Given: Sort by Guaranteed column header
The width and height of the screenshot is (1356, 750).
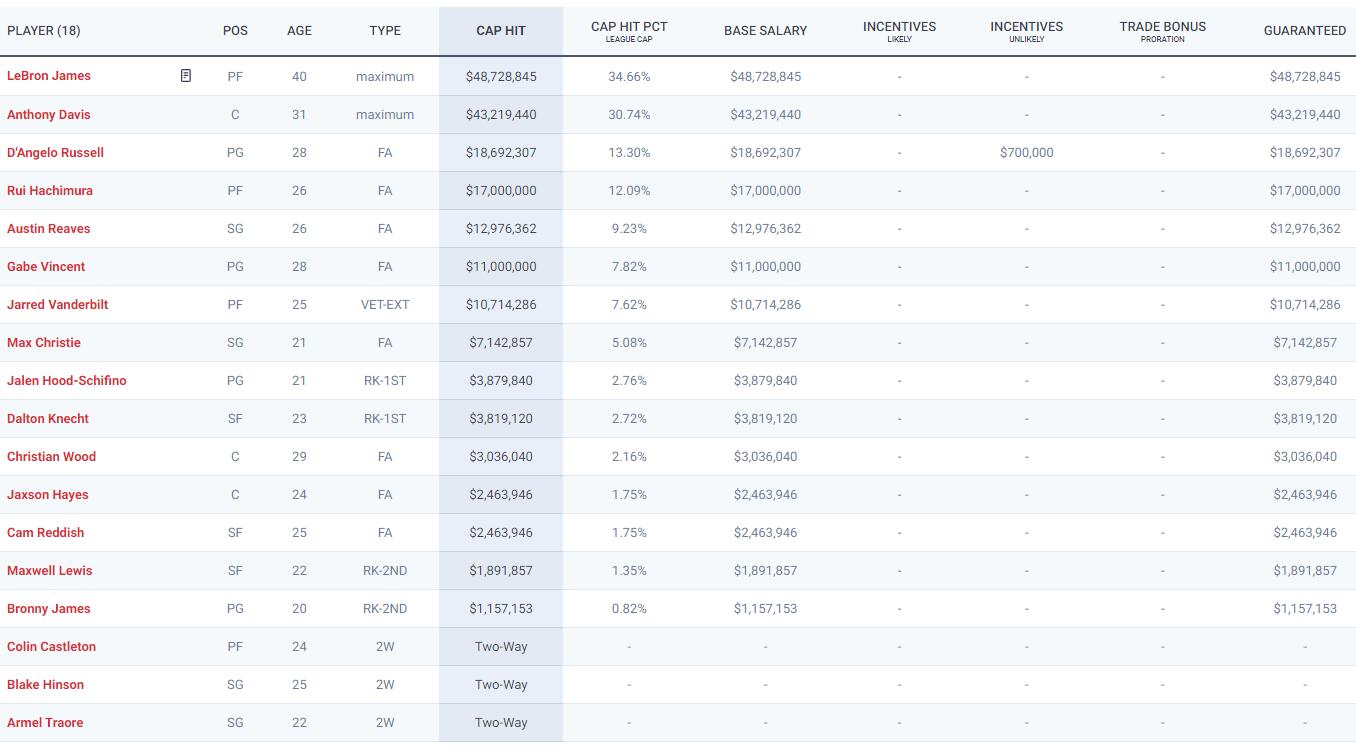Looking at the screenshot, I should [1304, 31].
